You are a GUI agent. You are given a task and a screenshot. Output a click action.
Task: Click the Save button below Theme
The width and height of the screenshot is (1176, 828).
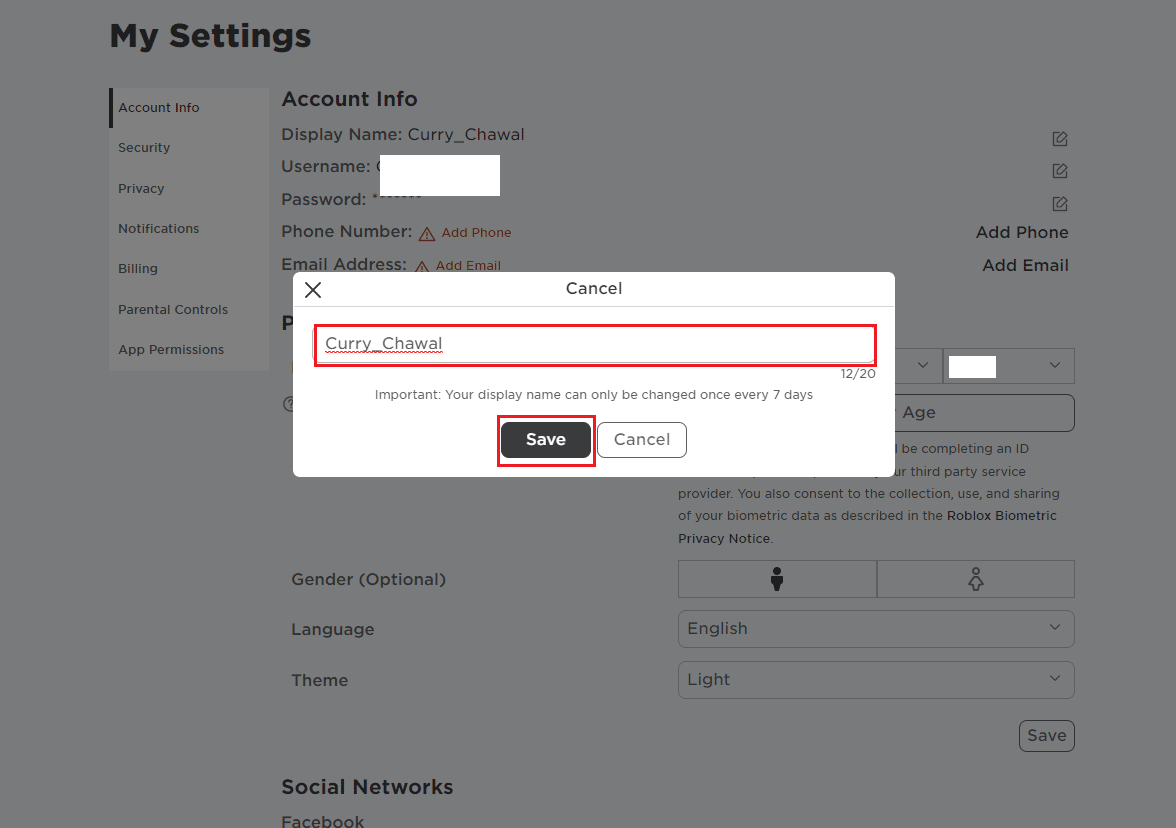[x=1047, y=736]
